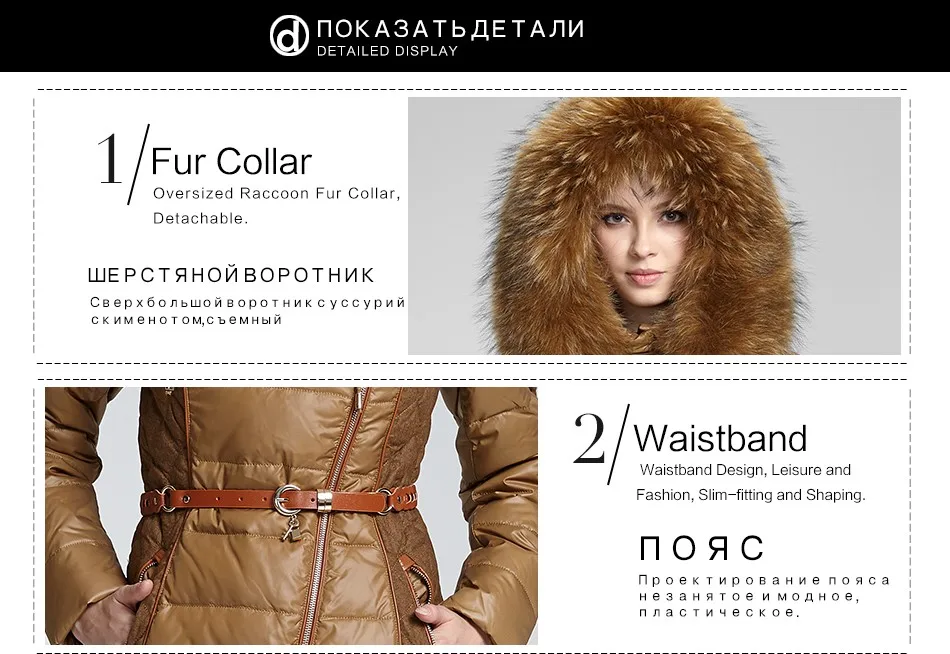Click the ШЕРСТЯНОЙ ВОРОТНИК heading
This screenshot has width=950, height=654.
pyautogui.click(x=231, y=275)
